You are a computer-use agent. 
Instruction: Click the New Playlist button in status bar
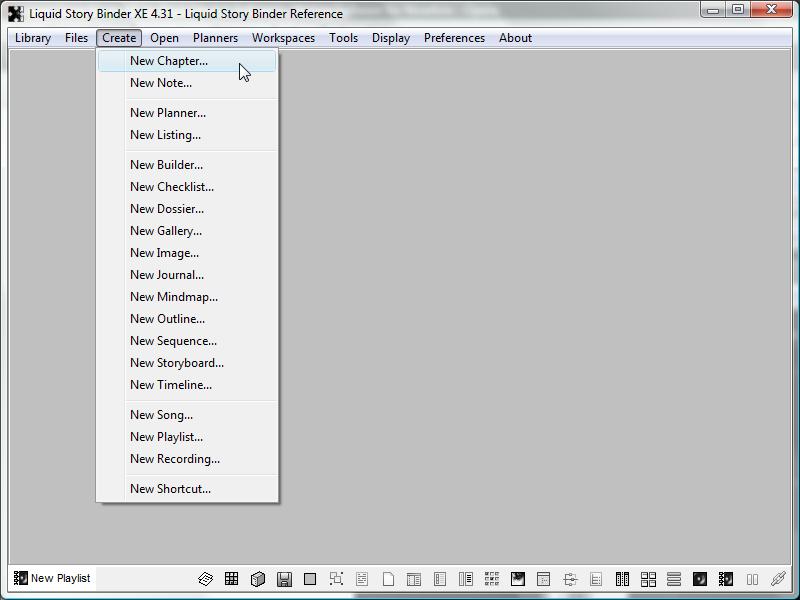(52, 578)
